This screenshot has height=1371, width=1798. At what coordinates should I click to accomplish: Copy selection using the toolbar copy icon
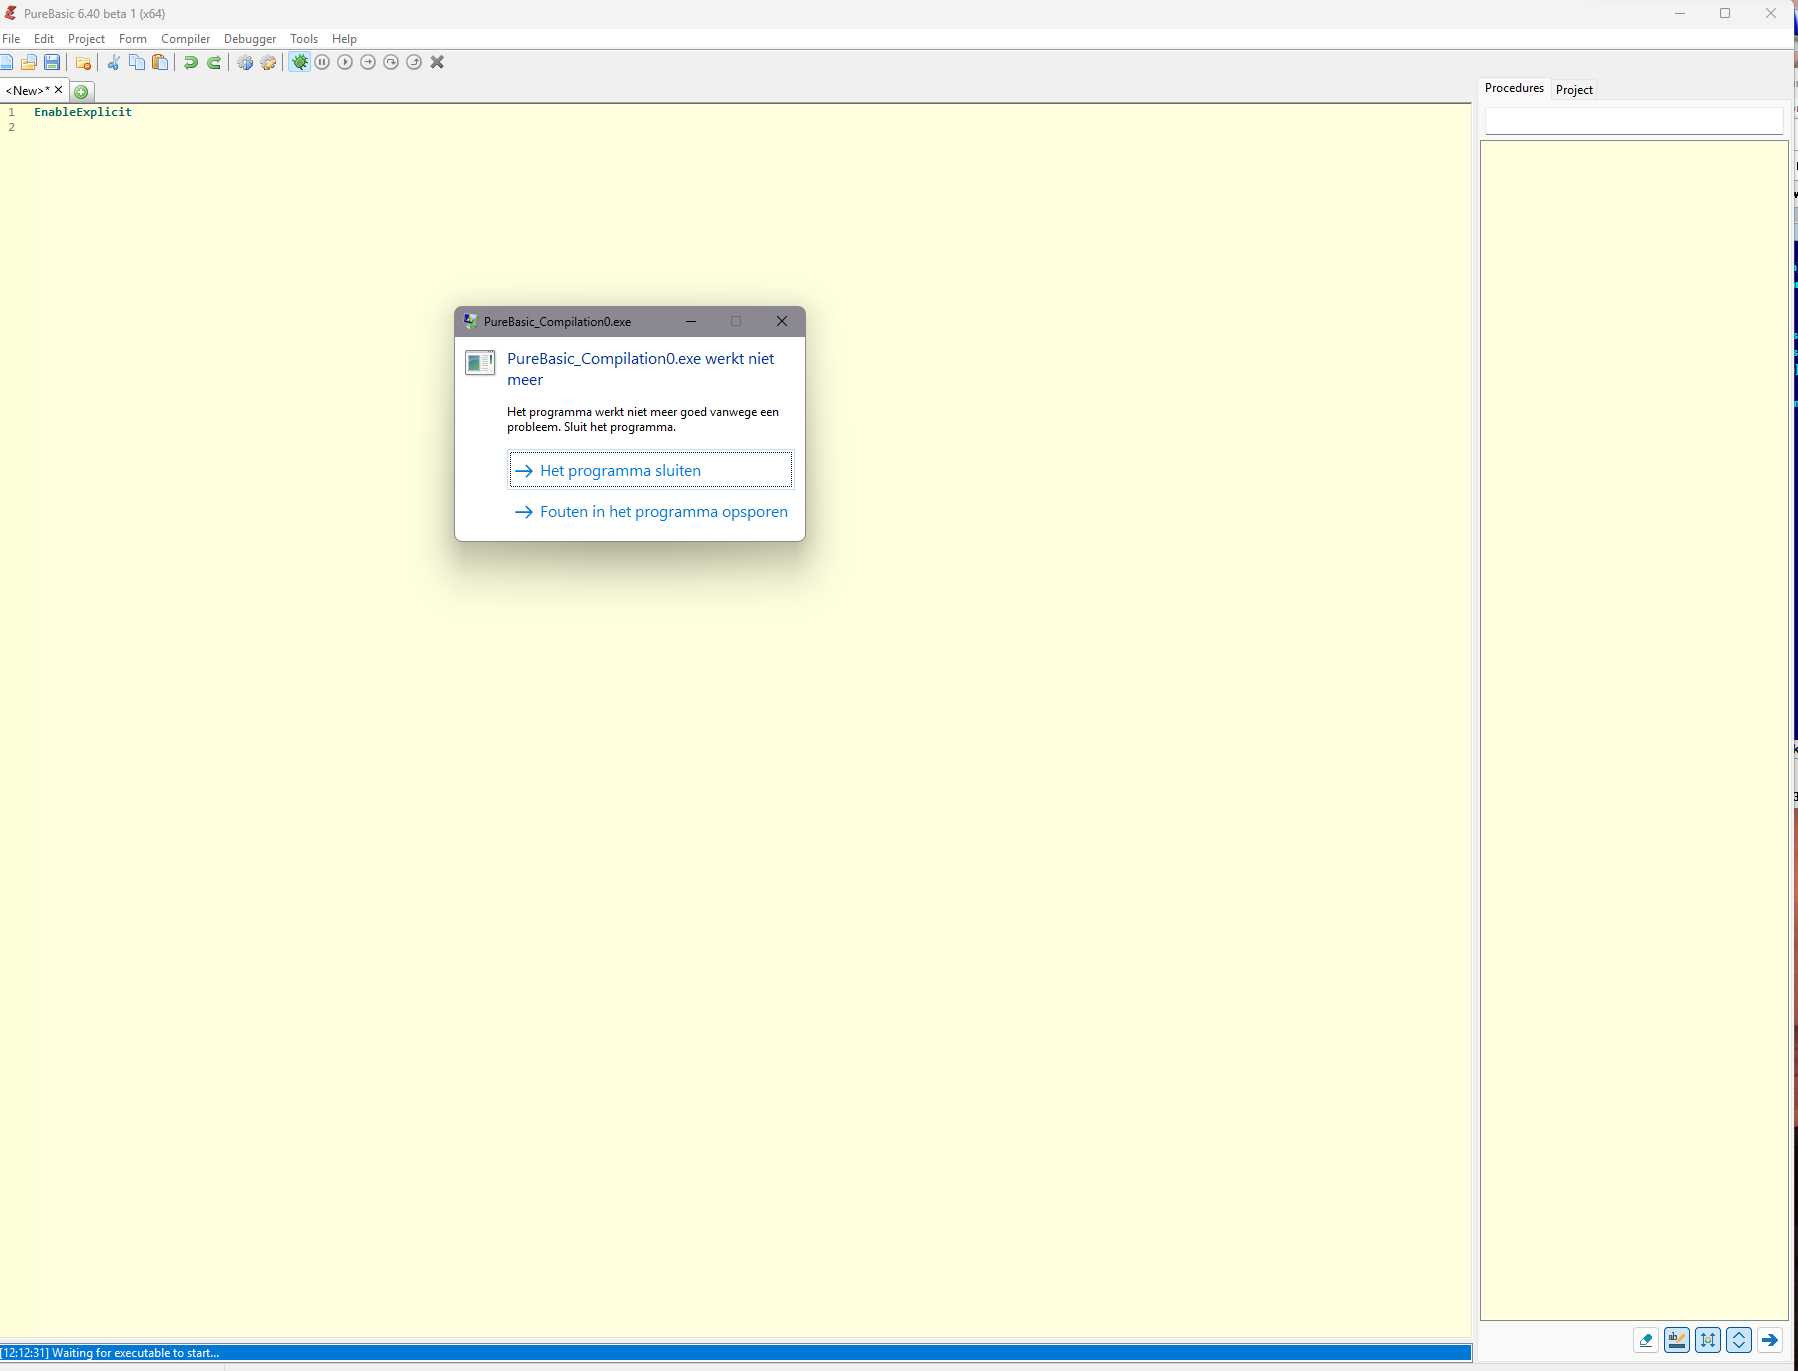click(137, 62)
